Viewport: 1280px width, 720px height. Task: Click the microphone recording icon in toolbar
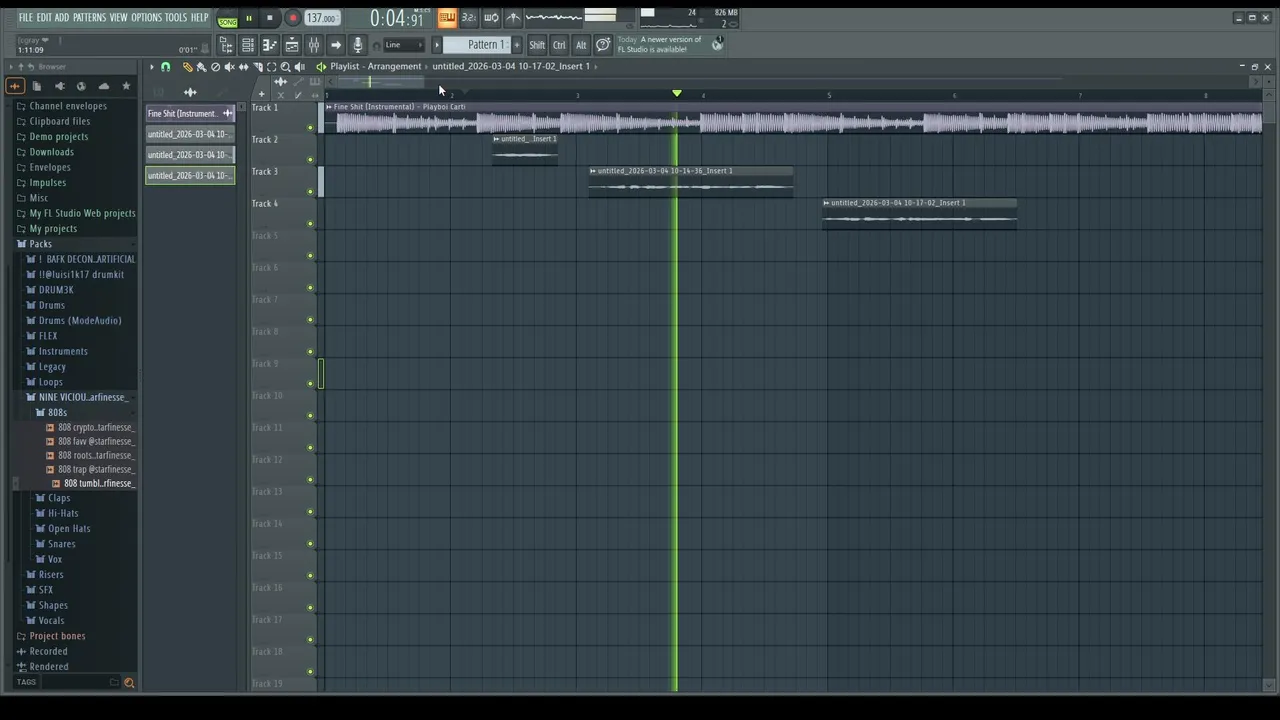[x=358, y=45]
